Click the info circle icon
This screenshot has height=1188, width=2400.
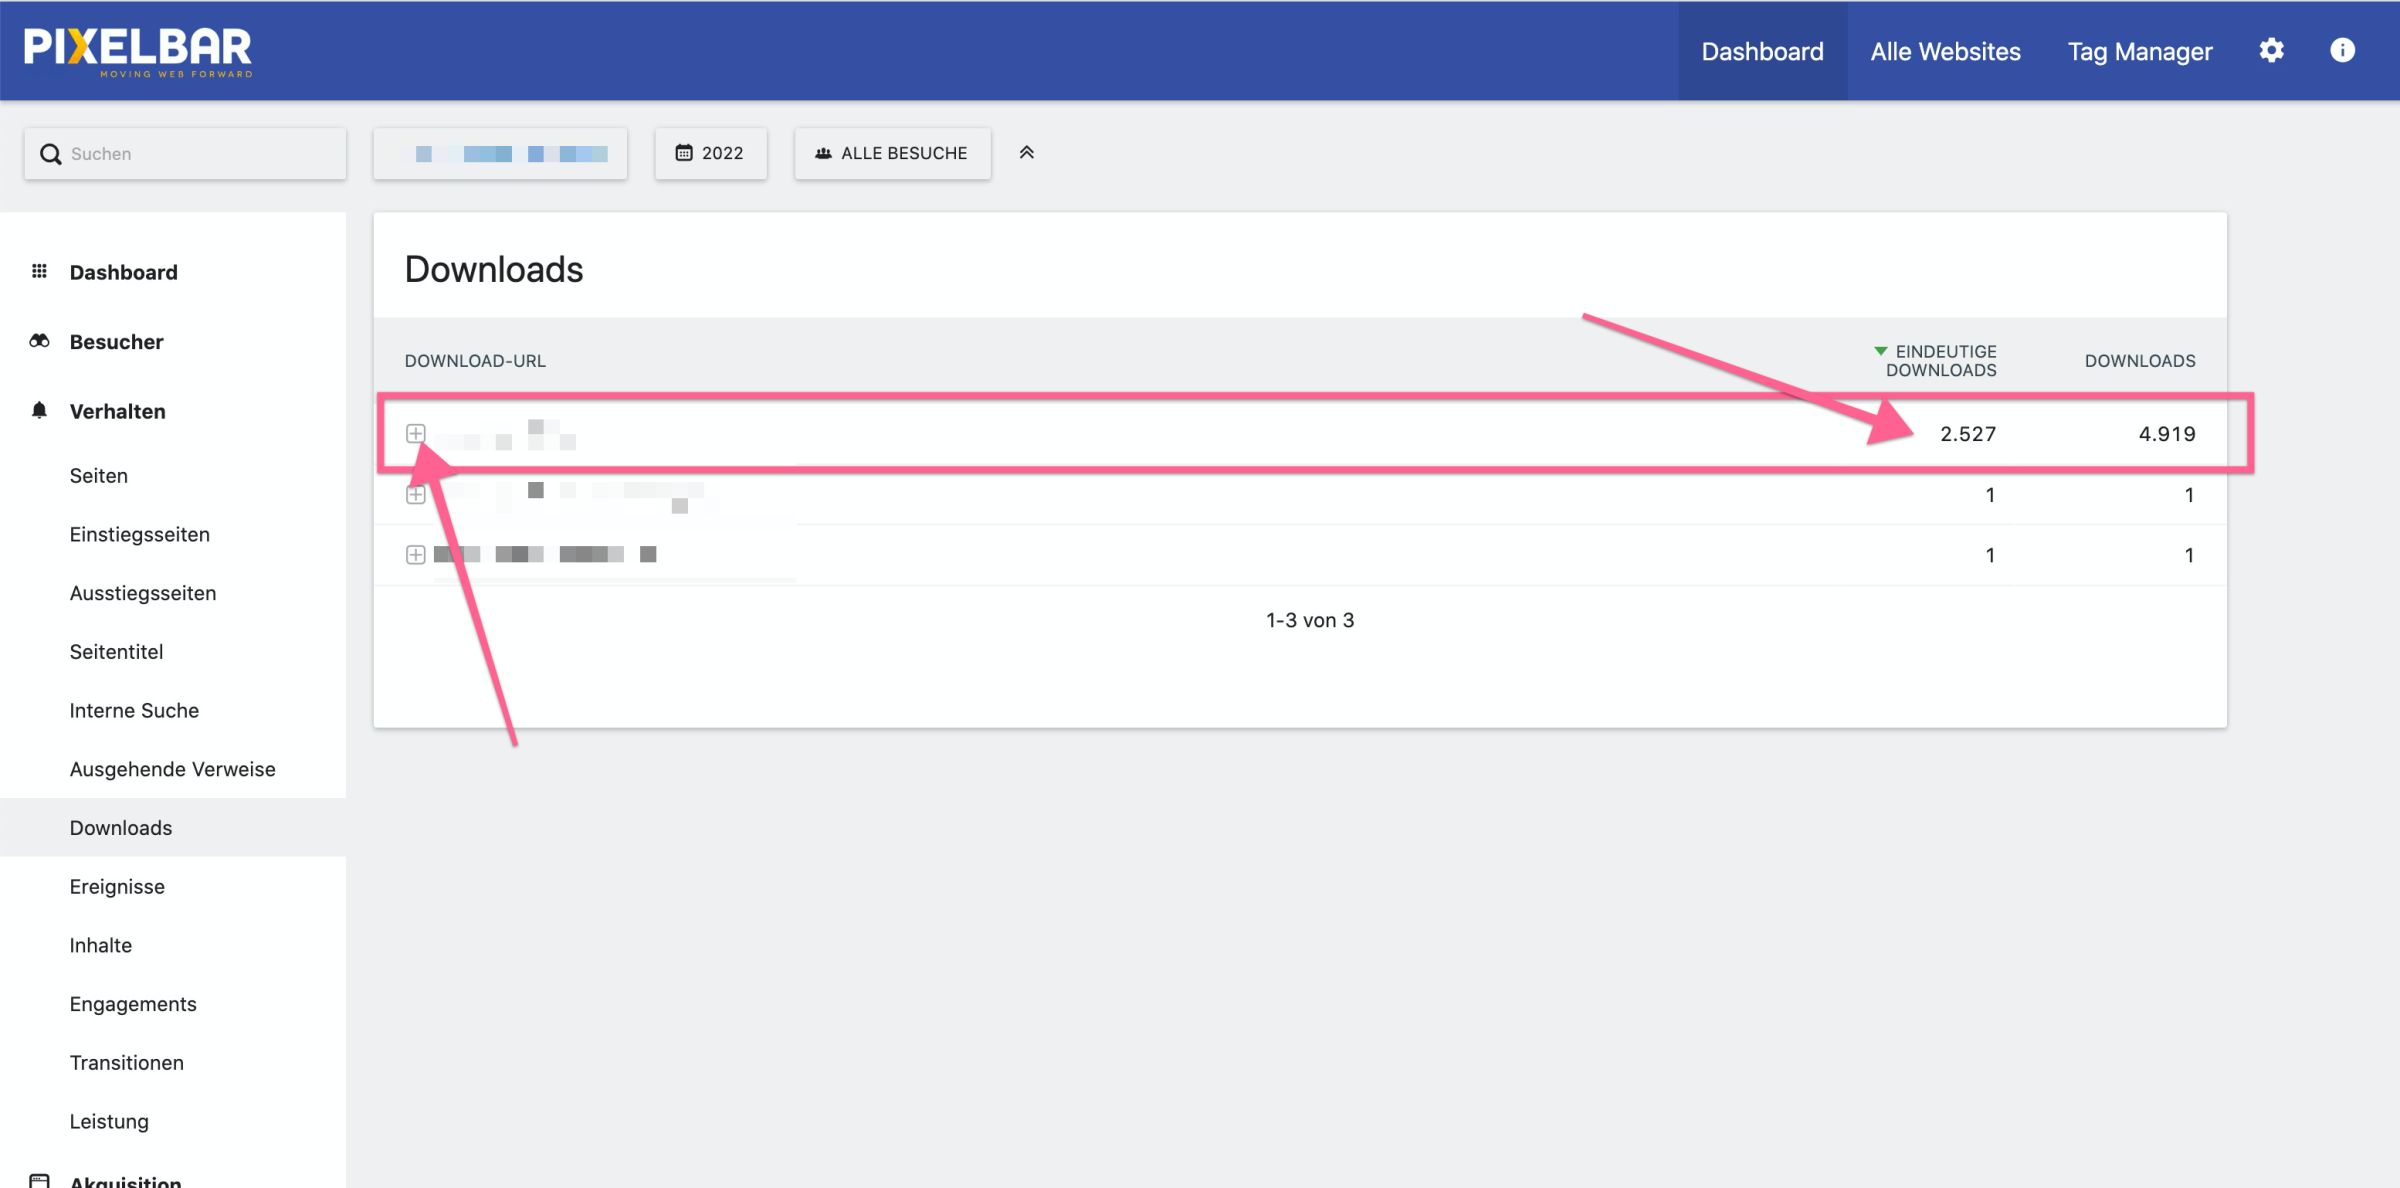(2342, 51)
